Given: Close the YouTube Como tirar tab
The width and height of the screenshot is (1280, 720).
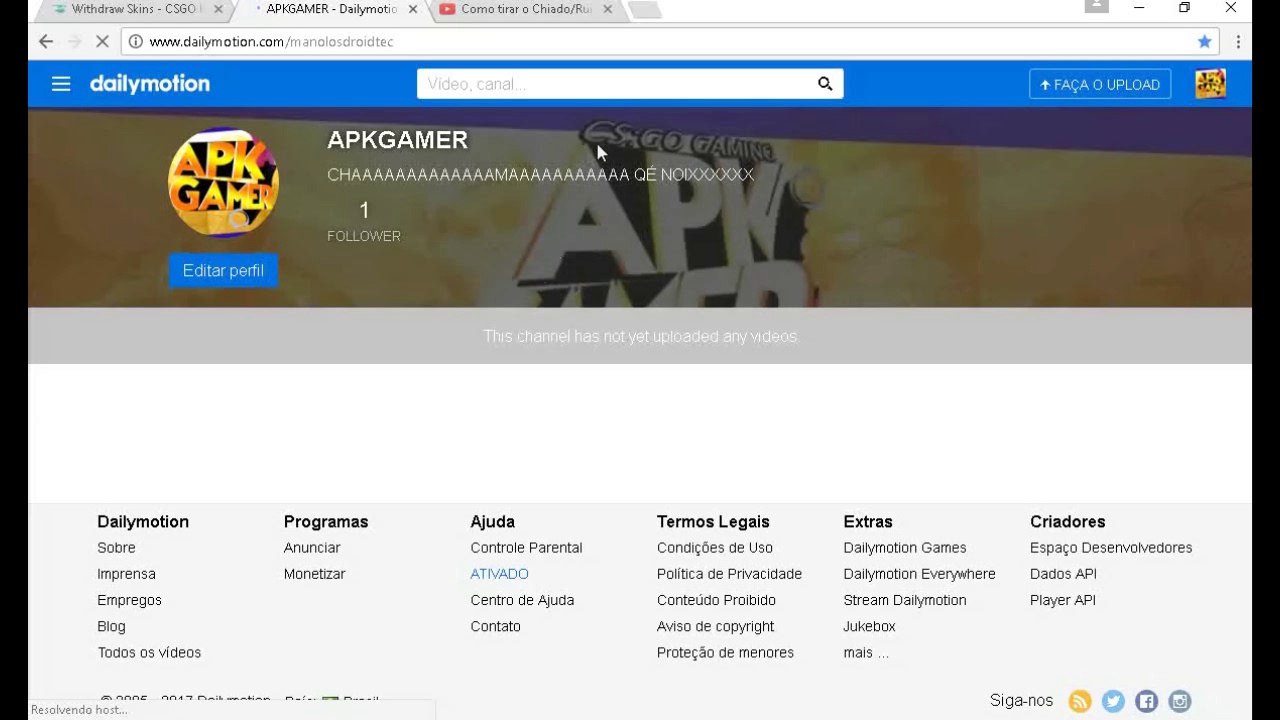Looking at the screenshot, I should click(x=607, y=9).
